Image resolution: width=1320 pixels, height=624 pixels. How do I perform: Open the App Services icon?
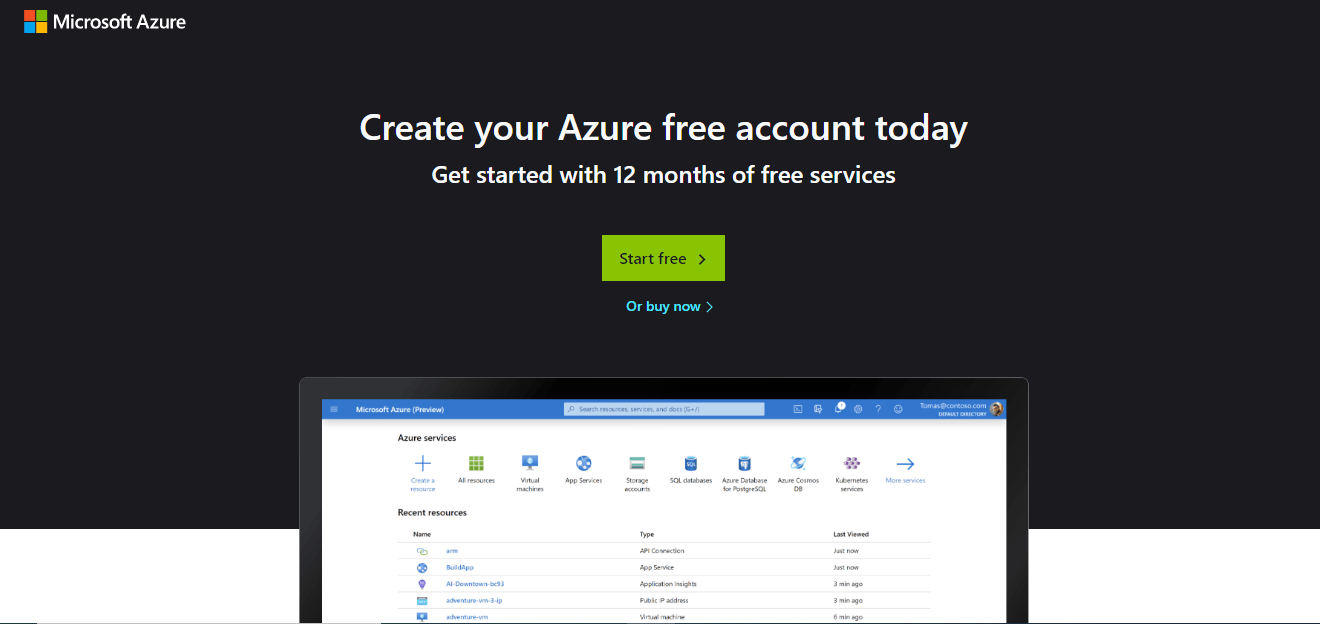pyautogui.click(x=584, y=463)
